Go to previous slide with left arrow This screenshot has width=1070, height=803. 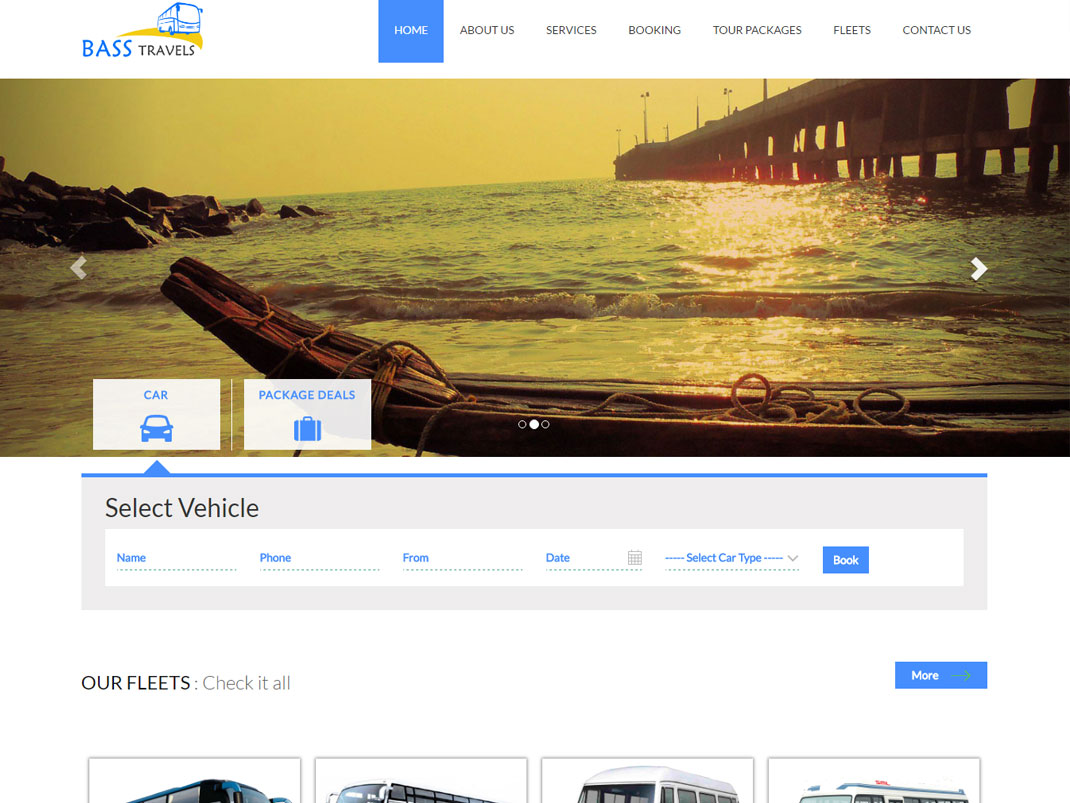point(78,268)
